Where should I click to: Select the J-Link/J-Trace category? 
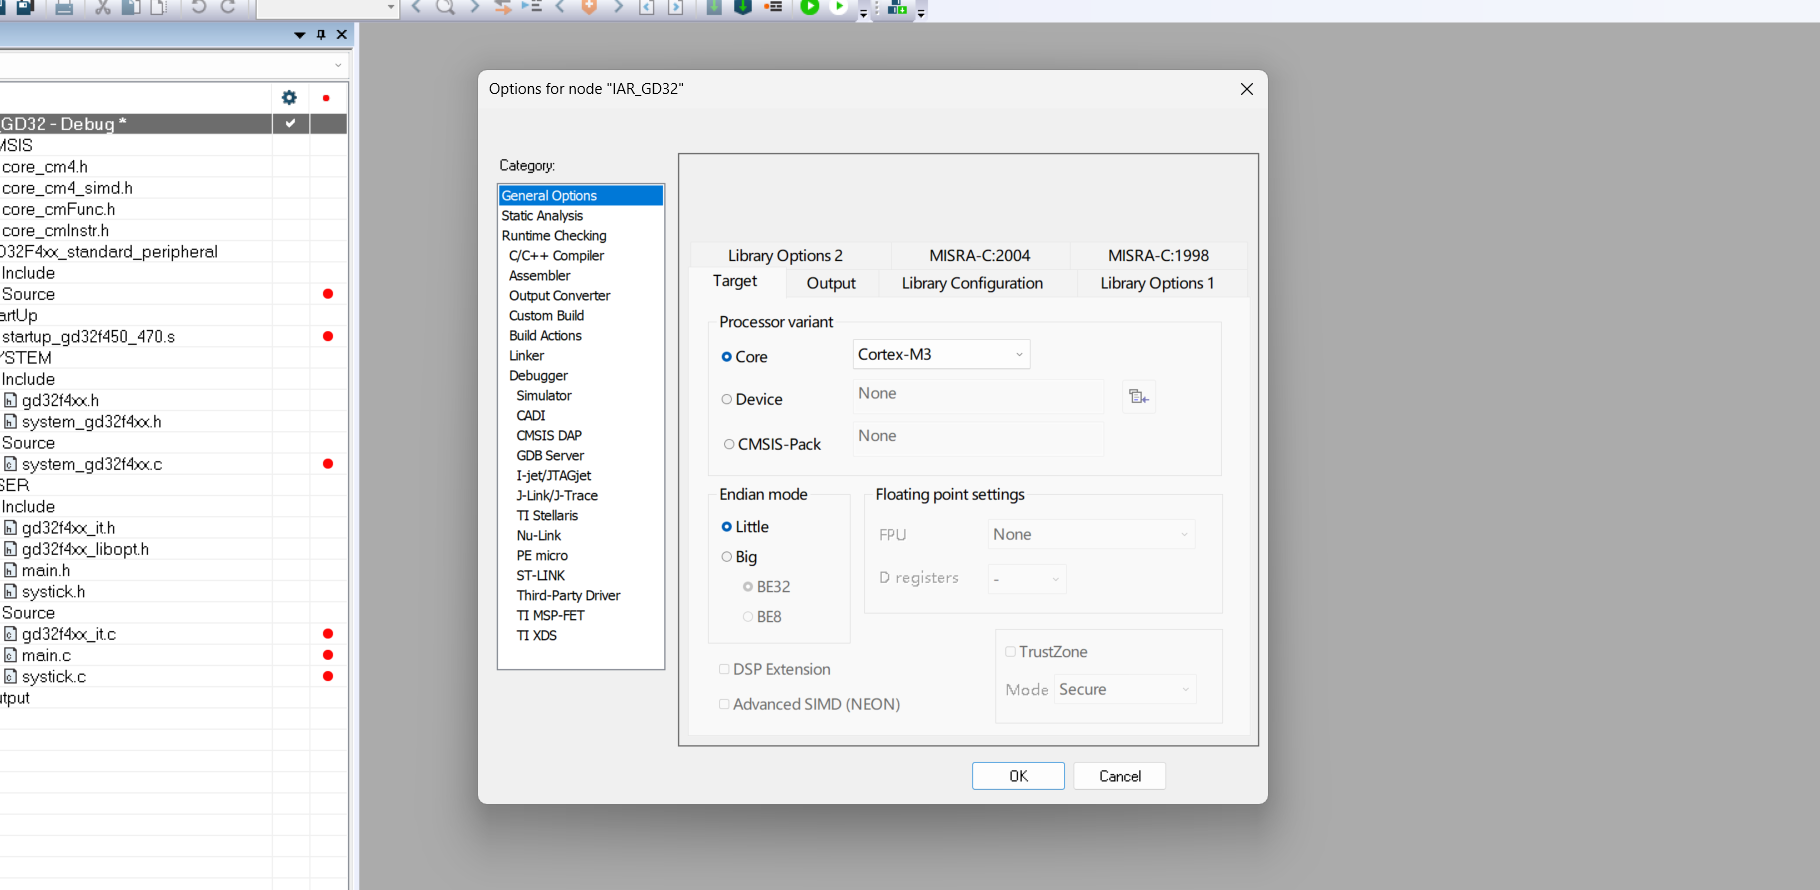tap(557, 496)
